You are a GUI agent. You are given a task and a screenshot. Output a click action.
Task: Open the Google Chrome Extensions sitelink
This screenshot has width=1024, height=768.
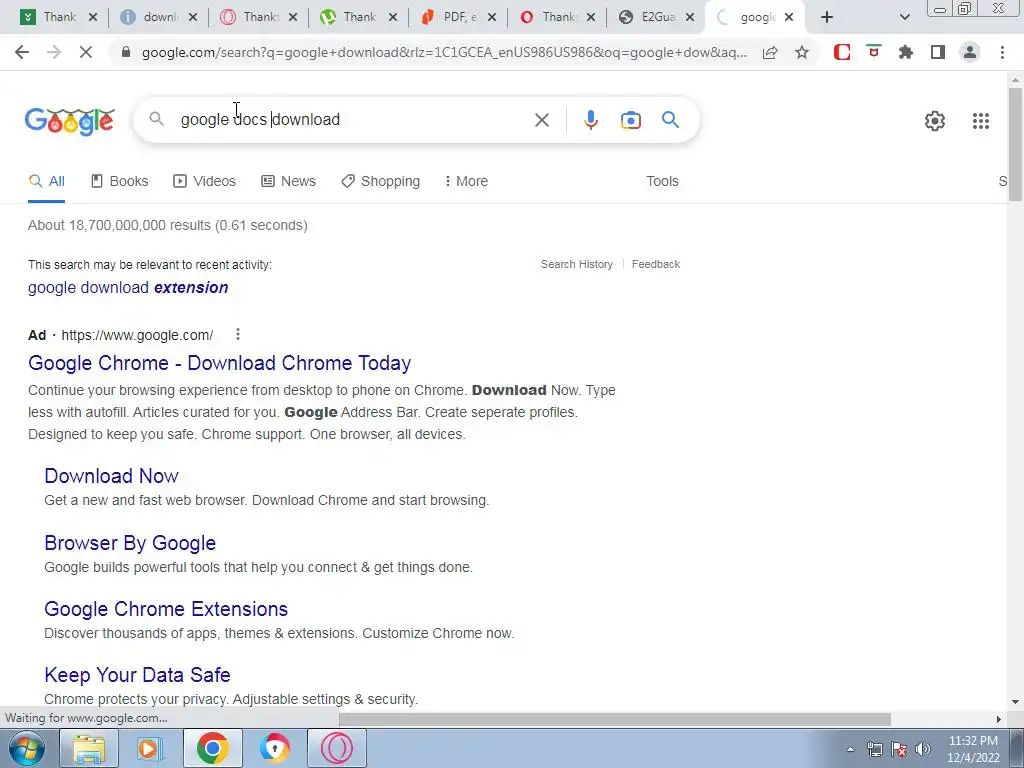point(166,609)
